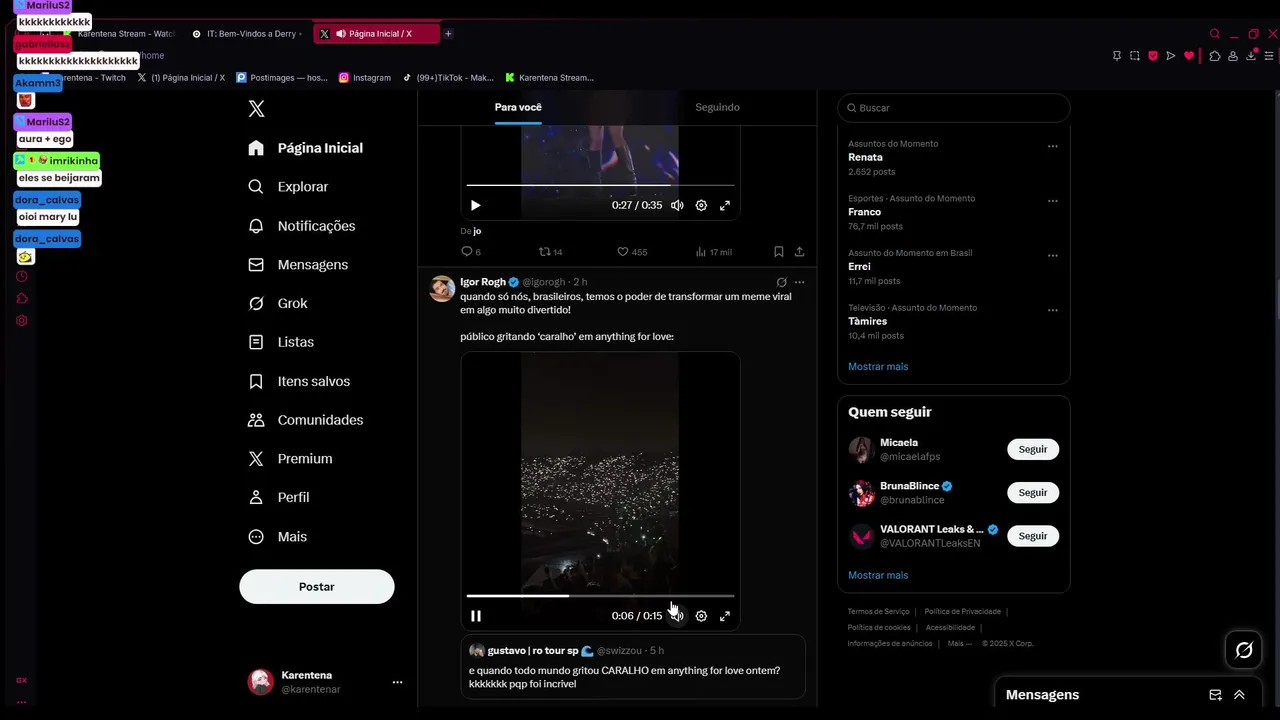Open the floating Grok button at bottom right
This screenshot has width=1280, height=720.
point(1244,651)
